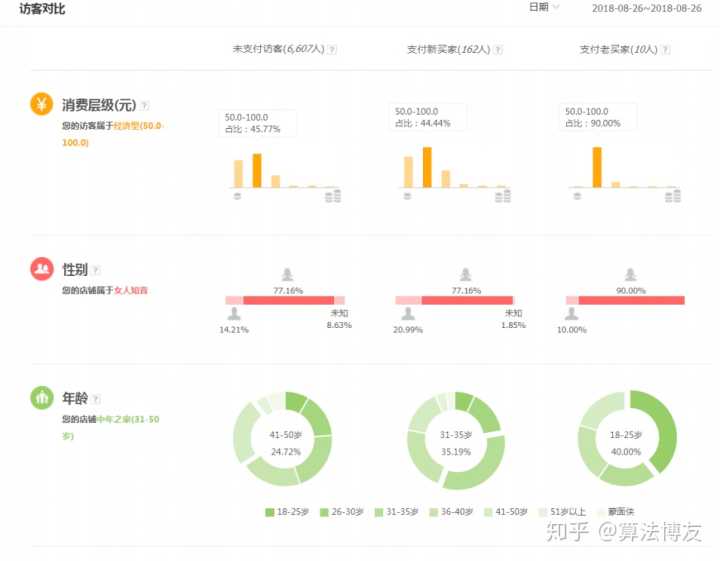
Task: Open help icon next to 性别 title
Action: coord(97,270)
